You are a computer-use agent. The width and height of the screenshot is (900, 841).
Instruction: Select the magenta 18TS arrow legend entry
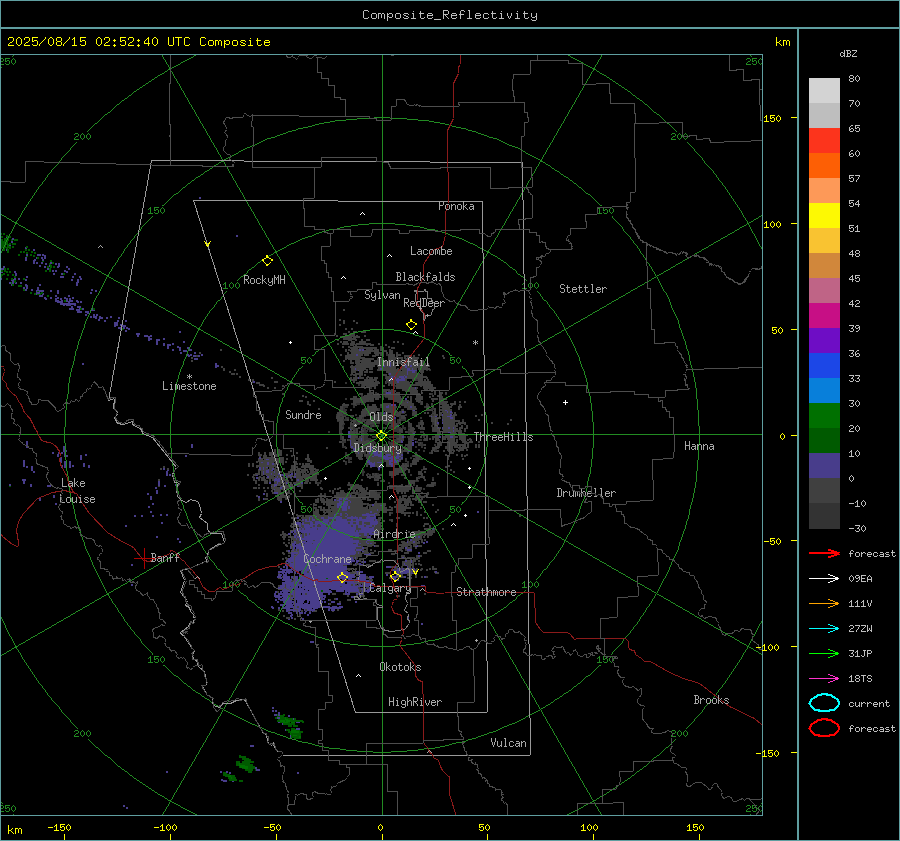click(824, 679)
